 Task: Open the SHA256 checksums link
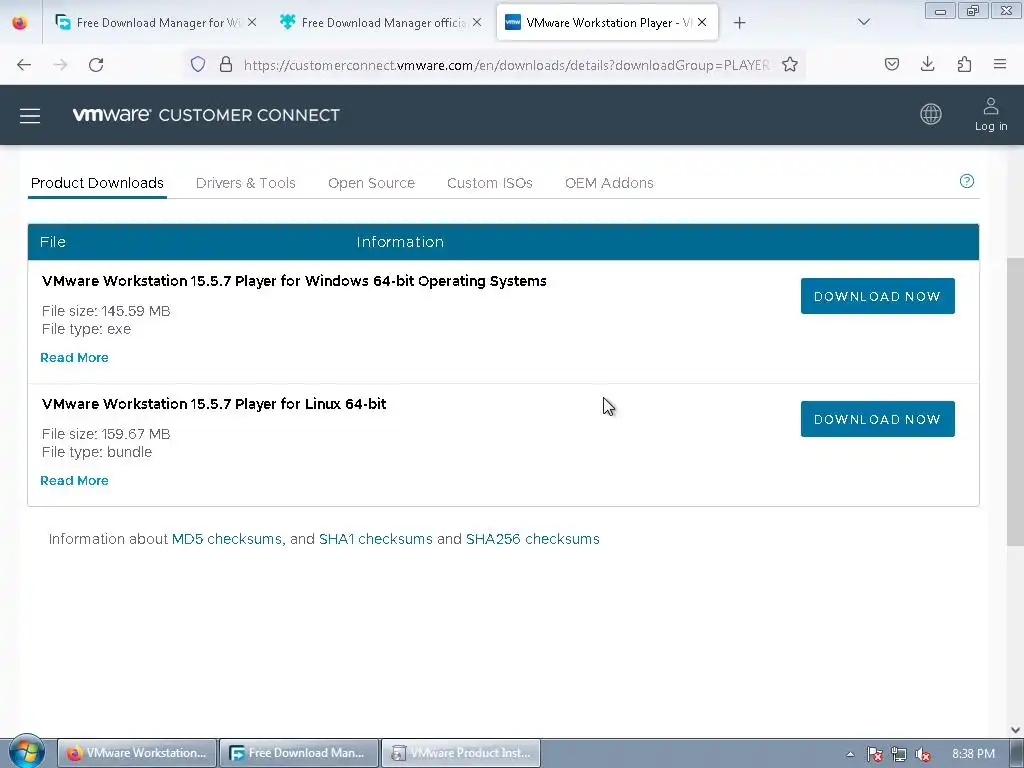pos(532,539)
